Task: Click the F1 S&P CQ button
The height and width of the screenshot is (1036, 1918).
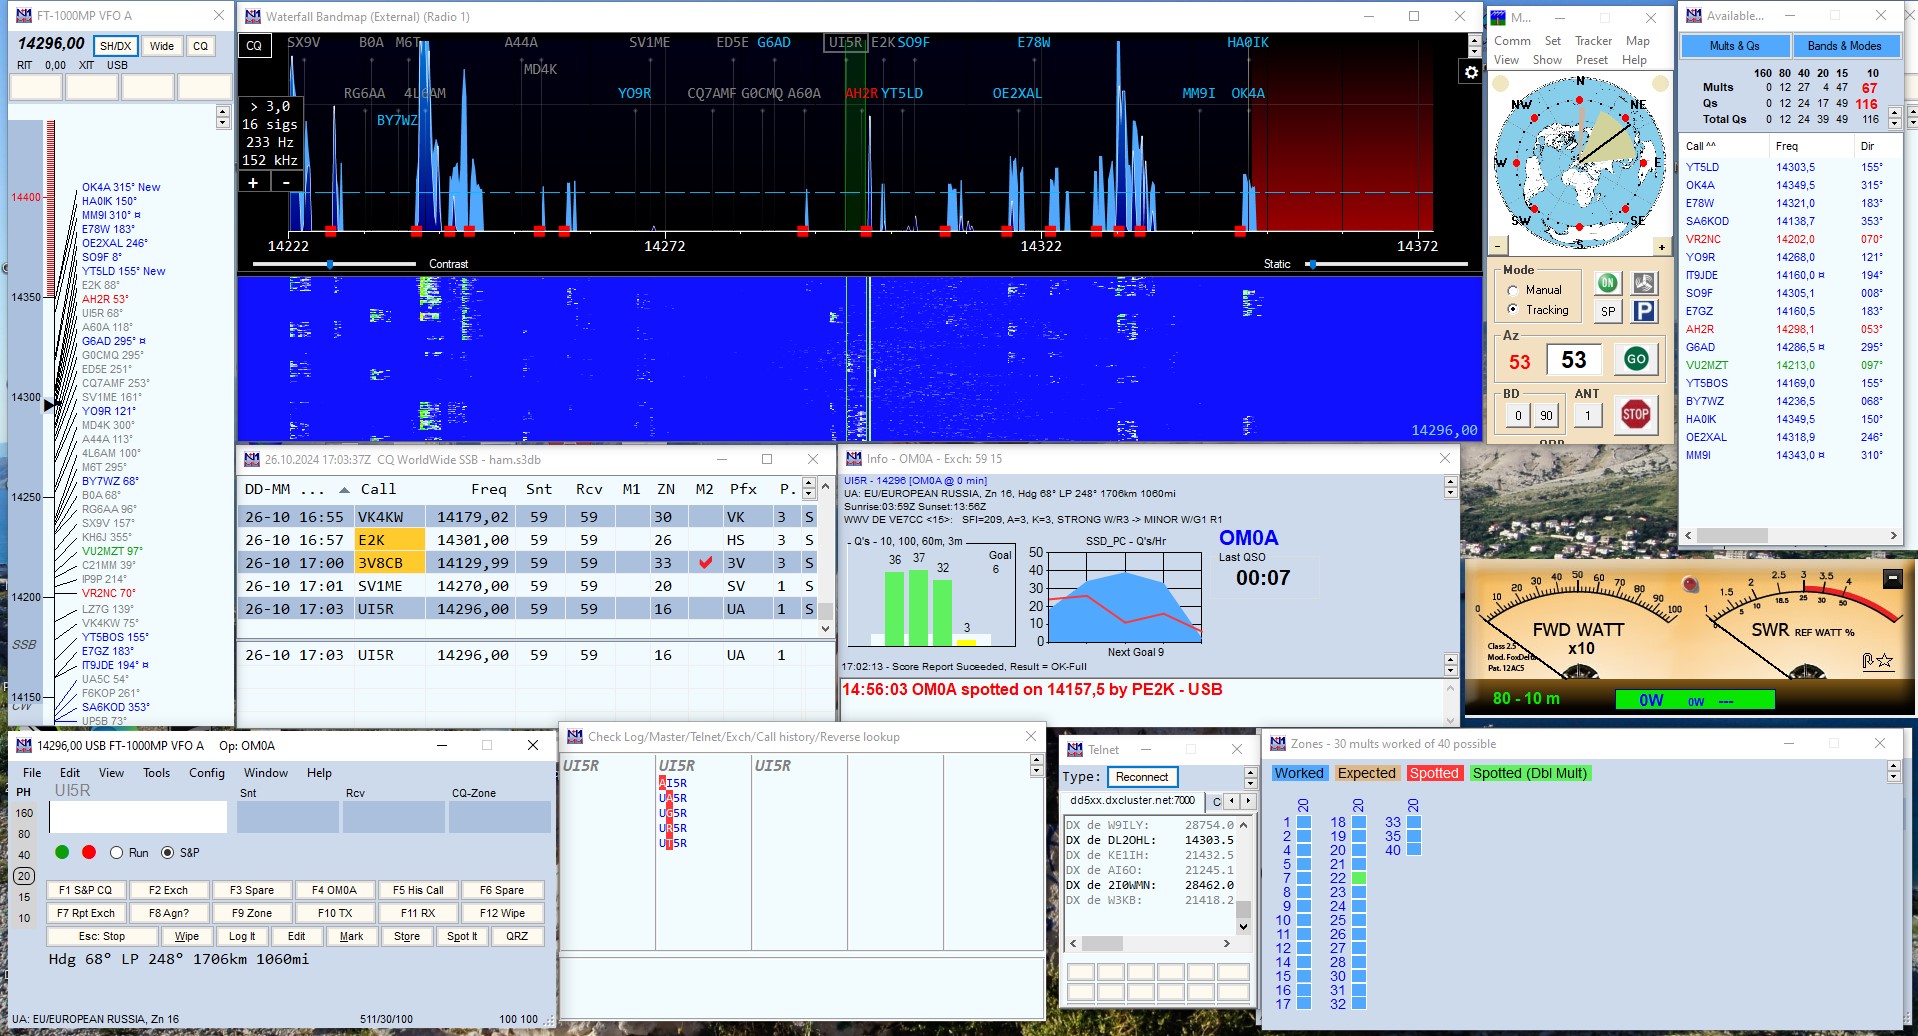Action: (x=85, y=890)
